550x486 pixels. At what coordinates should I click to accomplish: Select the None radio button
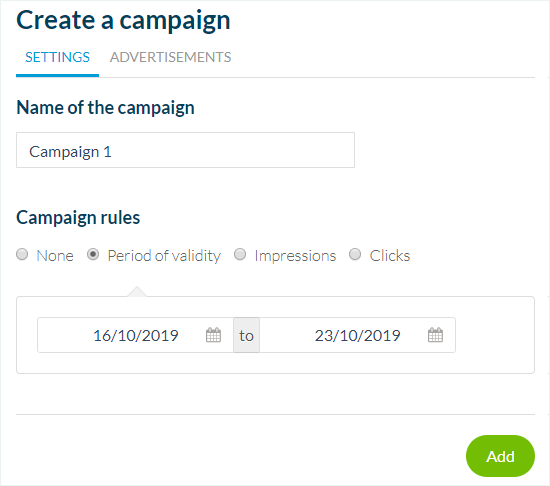(22, 254)
